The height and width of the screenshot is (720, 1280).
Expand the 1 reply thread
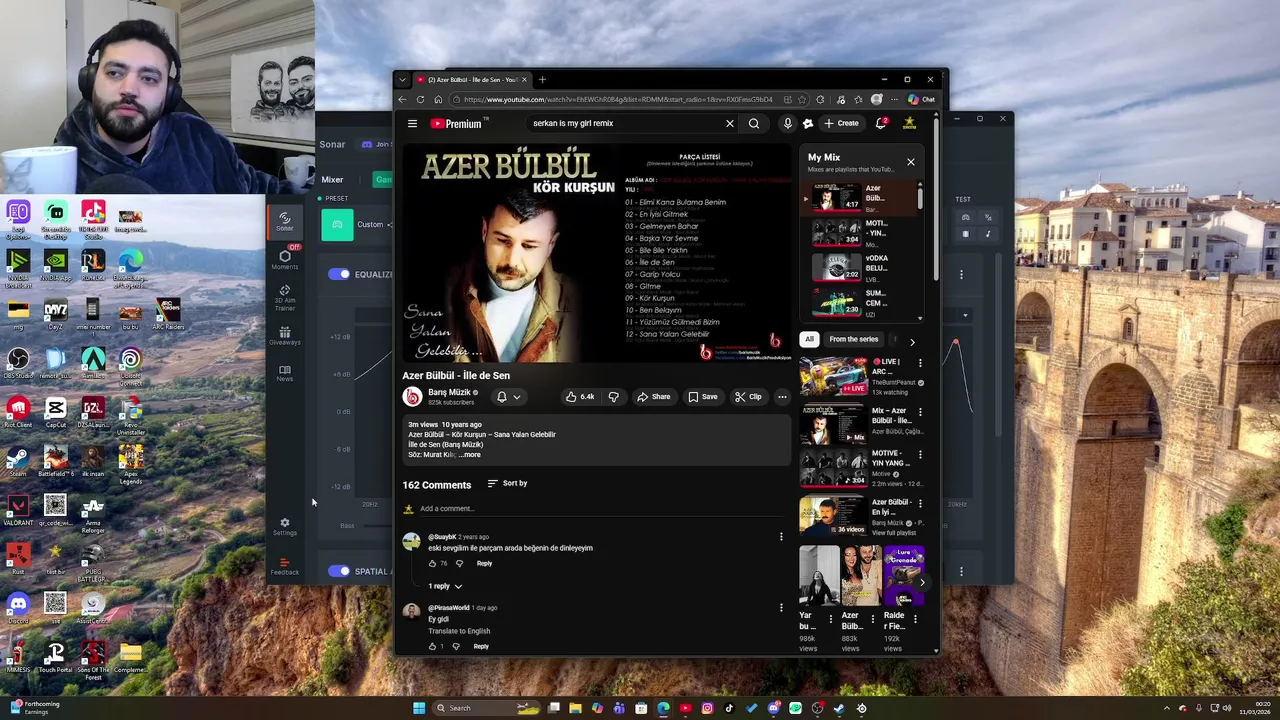click(x=445, y=586)
